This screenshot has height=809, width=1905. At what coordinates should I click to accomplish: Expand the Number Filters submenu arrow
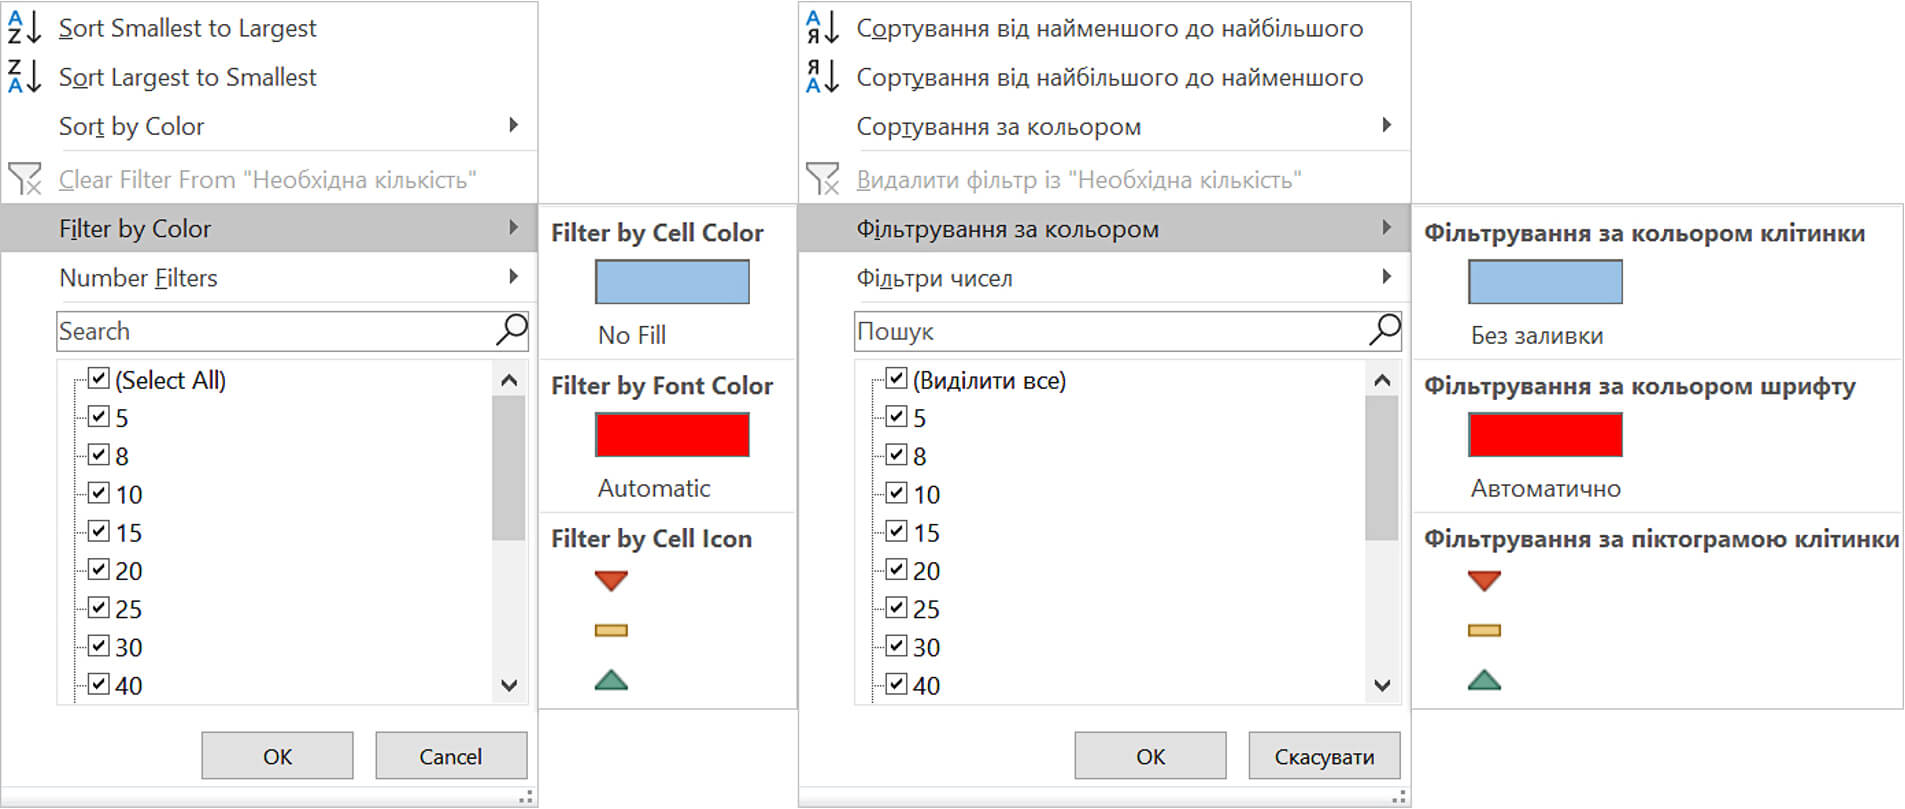[x=513, y=276]
